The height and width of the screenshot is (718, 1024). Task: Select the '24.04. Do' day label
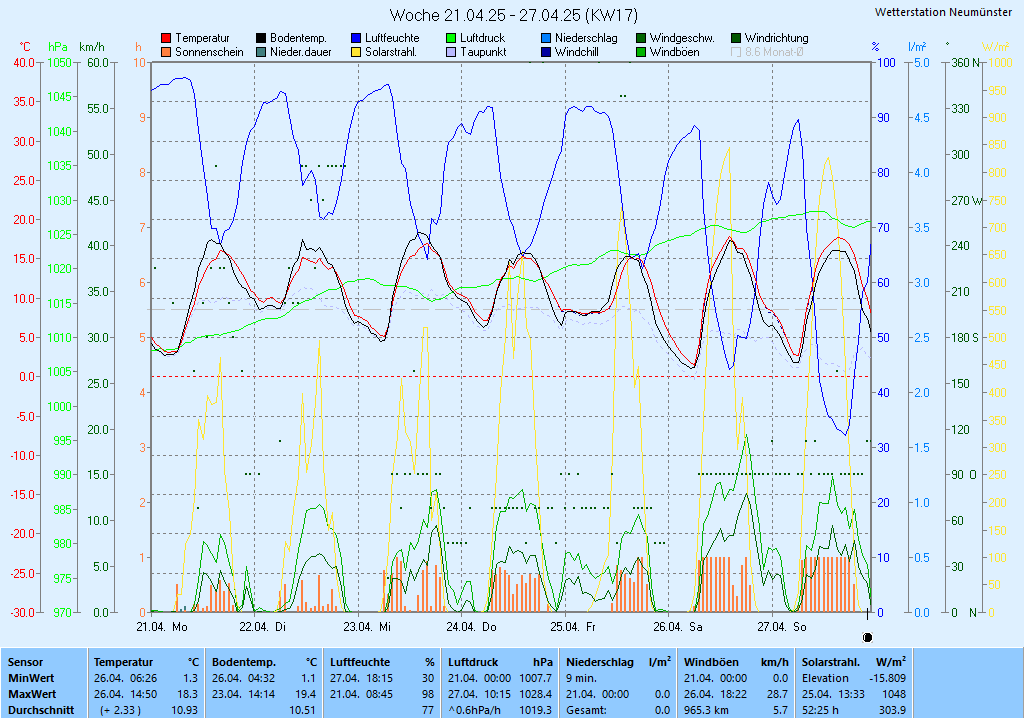(x=472, y=627)
